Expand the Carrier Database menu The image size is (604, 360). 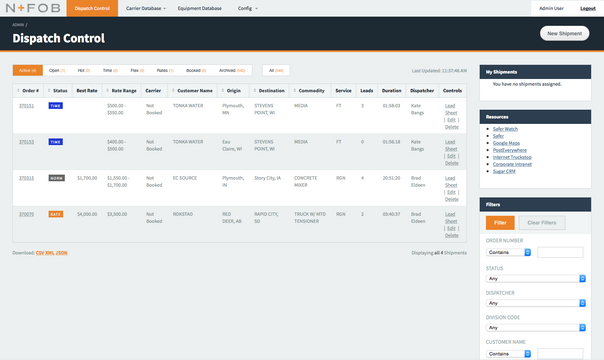tap(146, 8)
